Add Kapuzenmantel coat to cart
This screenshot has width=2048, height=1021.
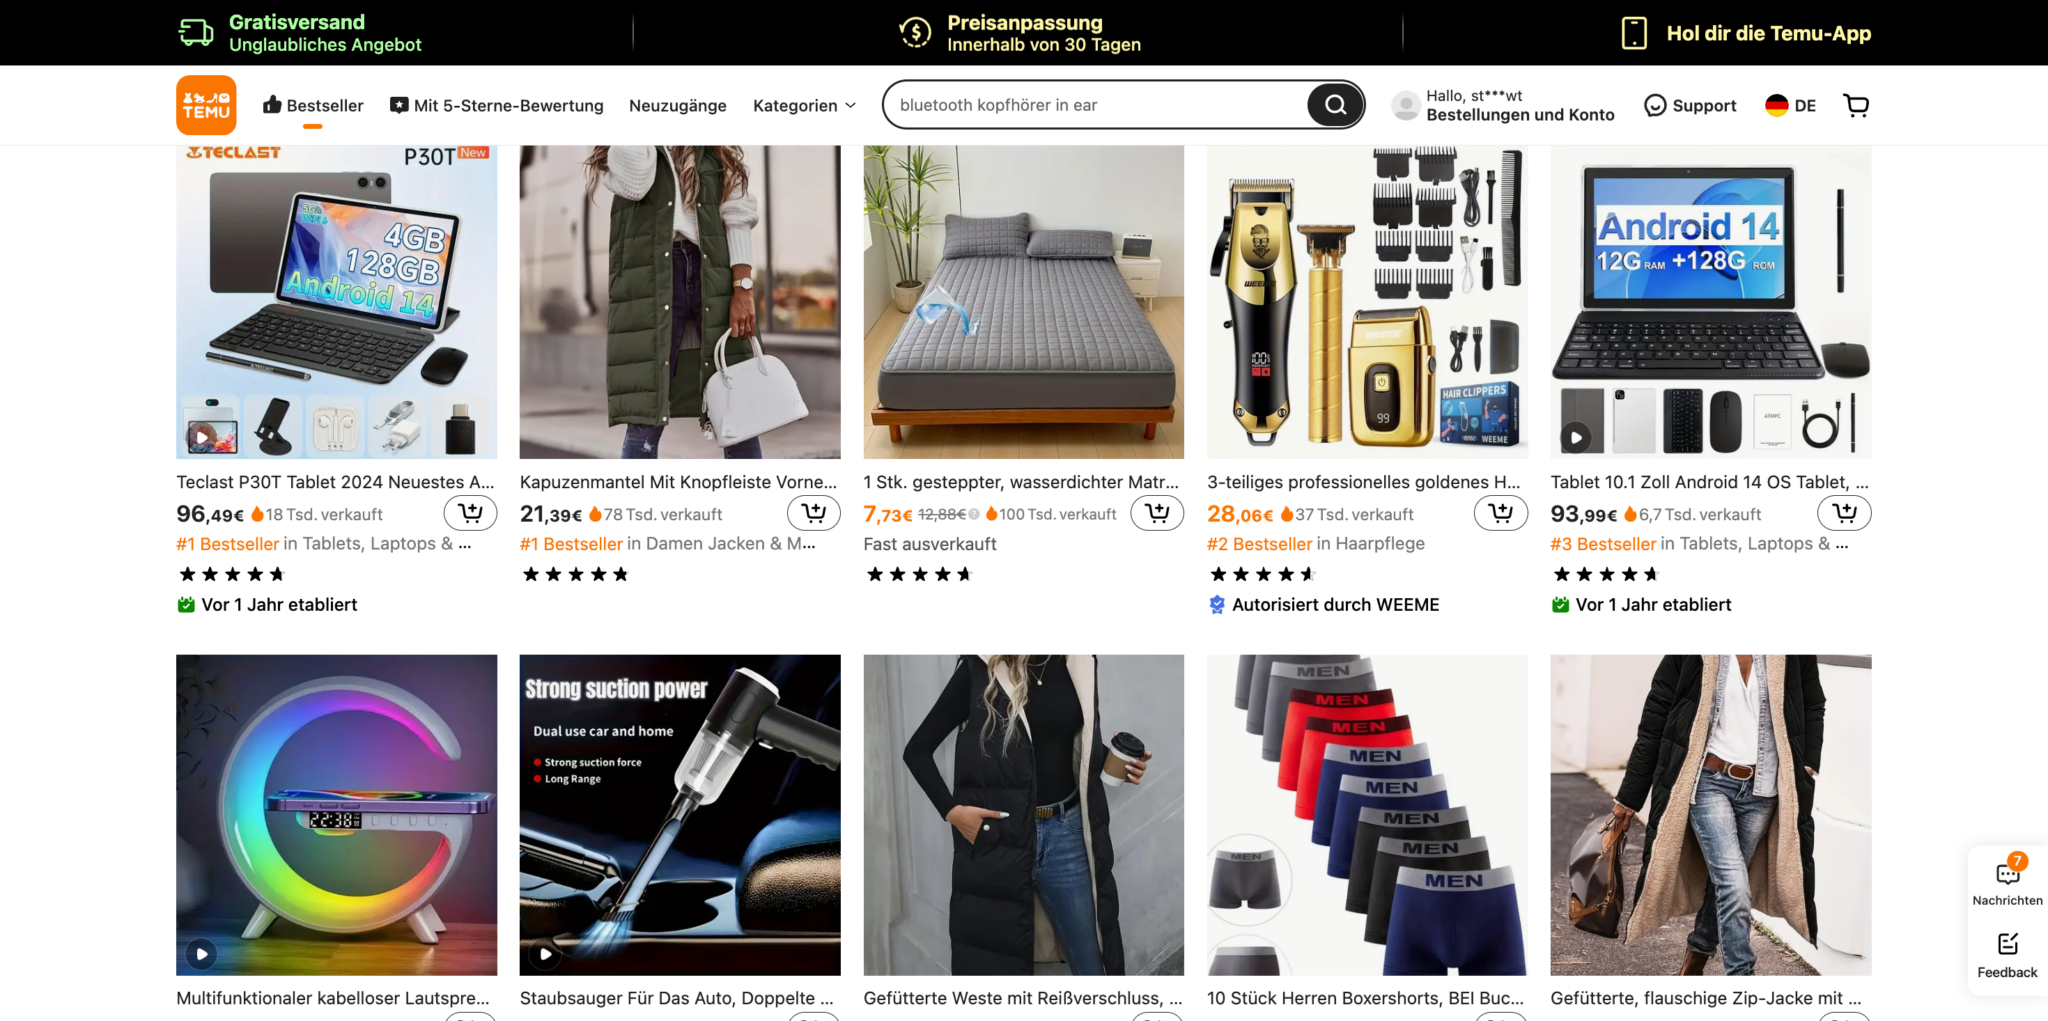814,513
